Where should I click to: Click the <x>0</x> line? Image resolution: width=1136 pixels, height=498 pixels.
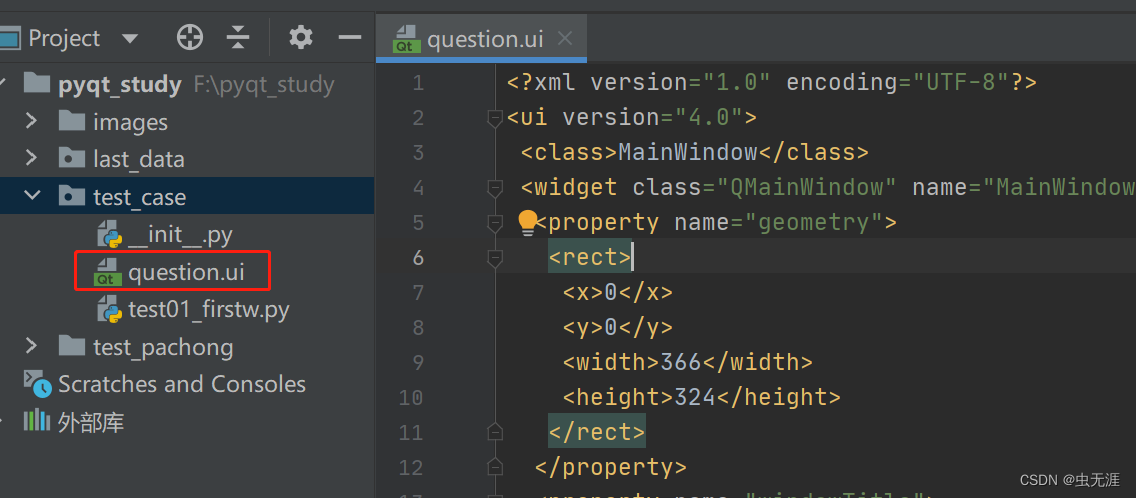(618, 292)
